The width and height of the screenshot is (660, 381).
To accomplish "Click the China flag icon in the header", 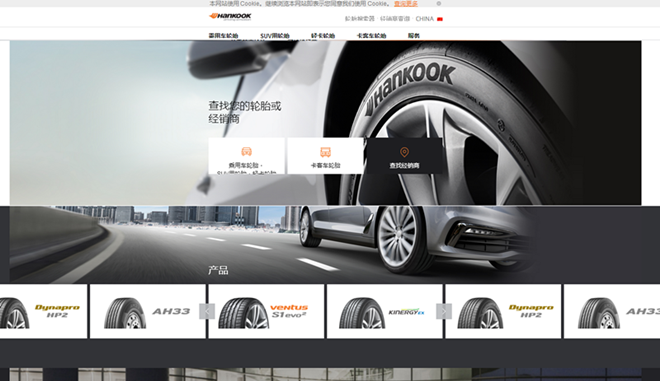I will (440, 19).
